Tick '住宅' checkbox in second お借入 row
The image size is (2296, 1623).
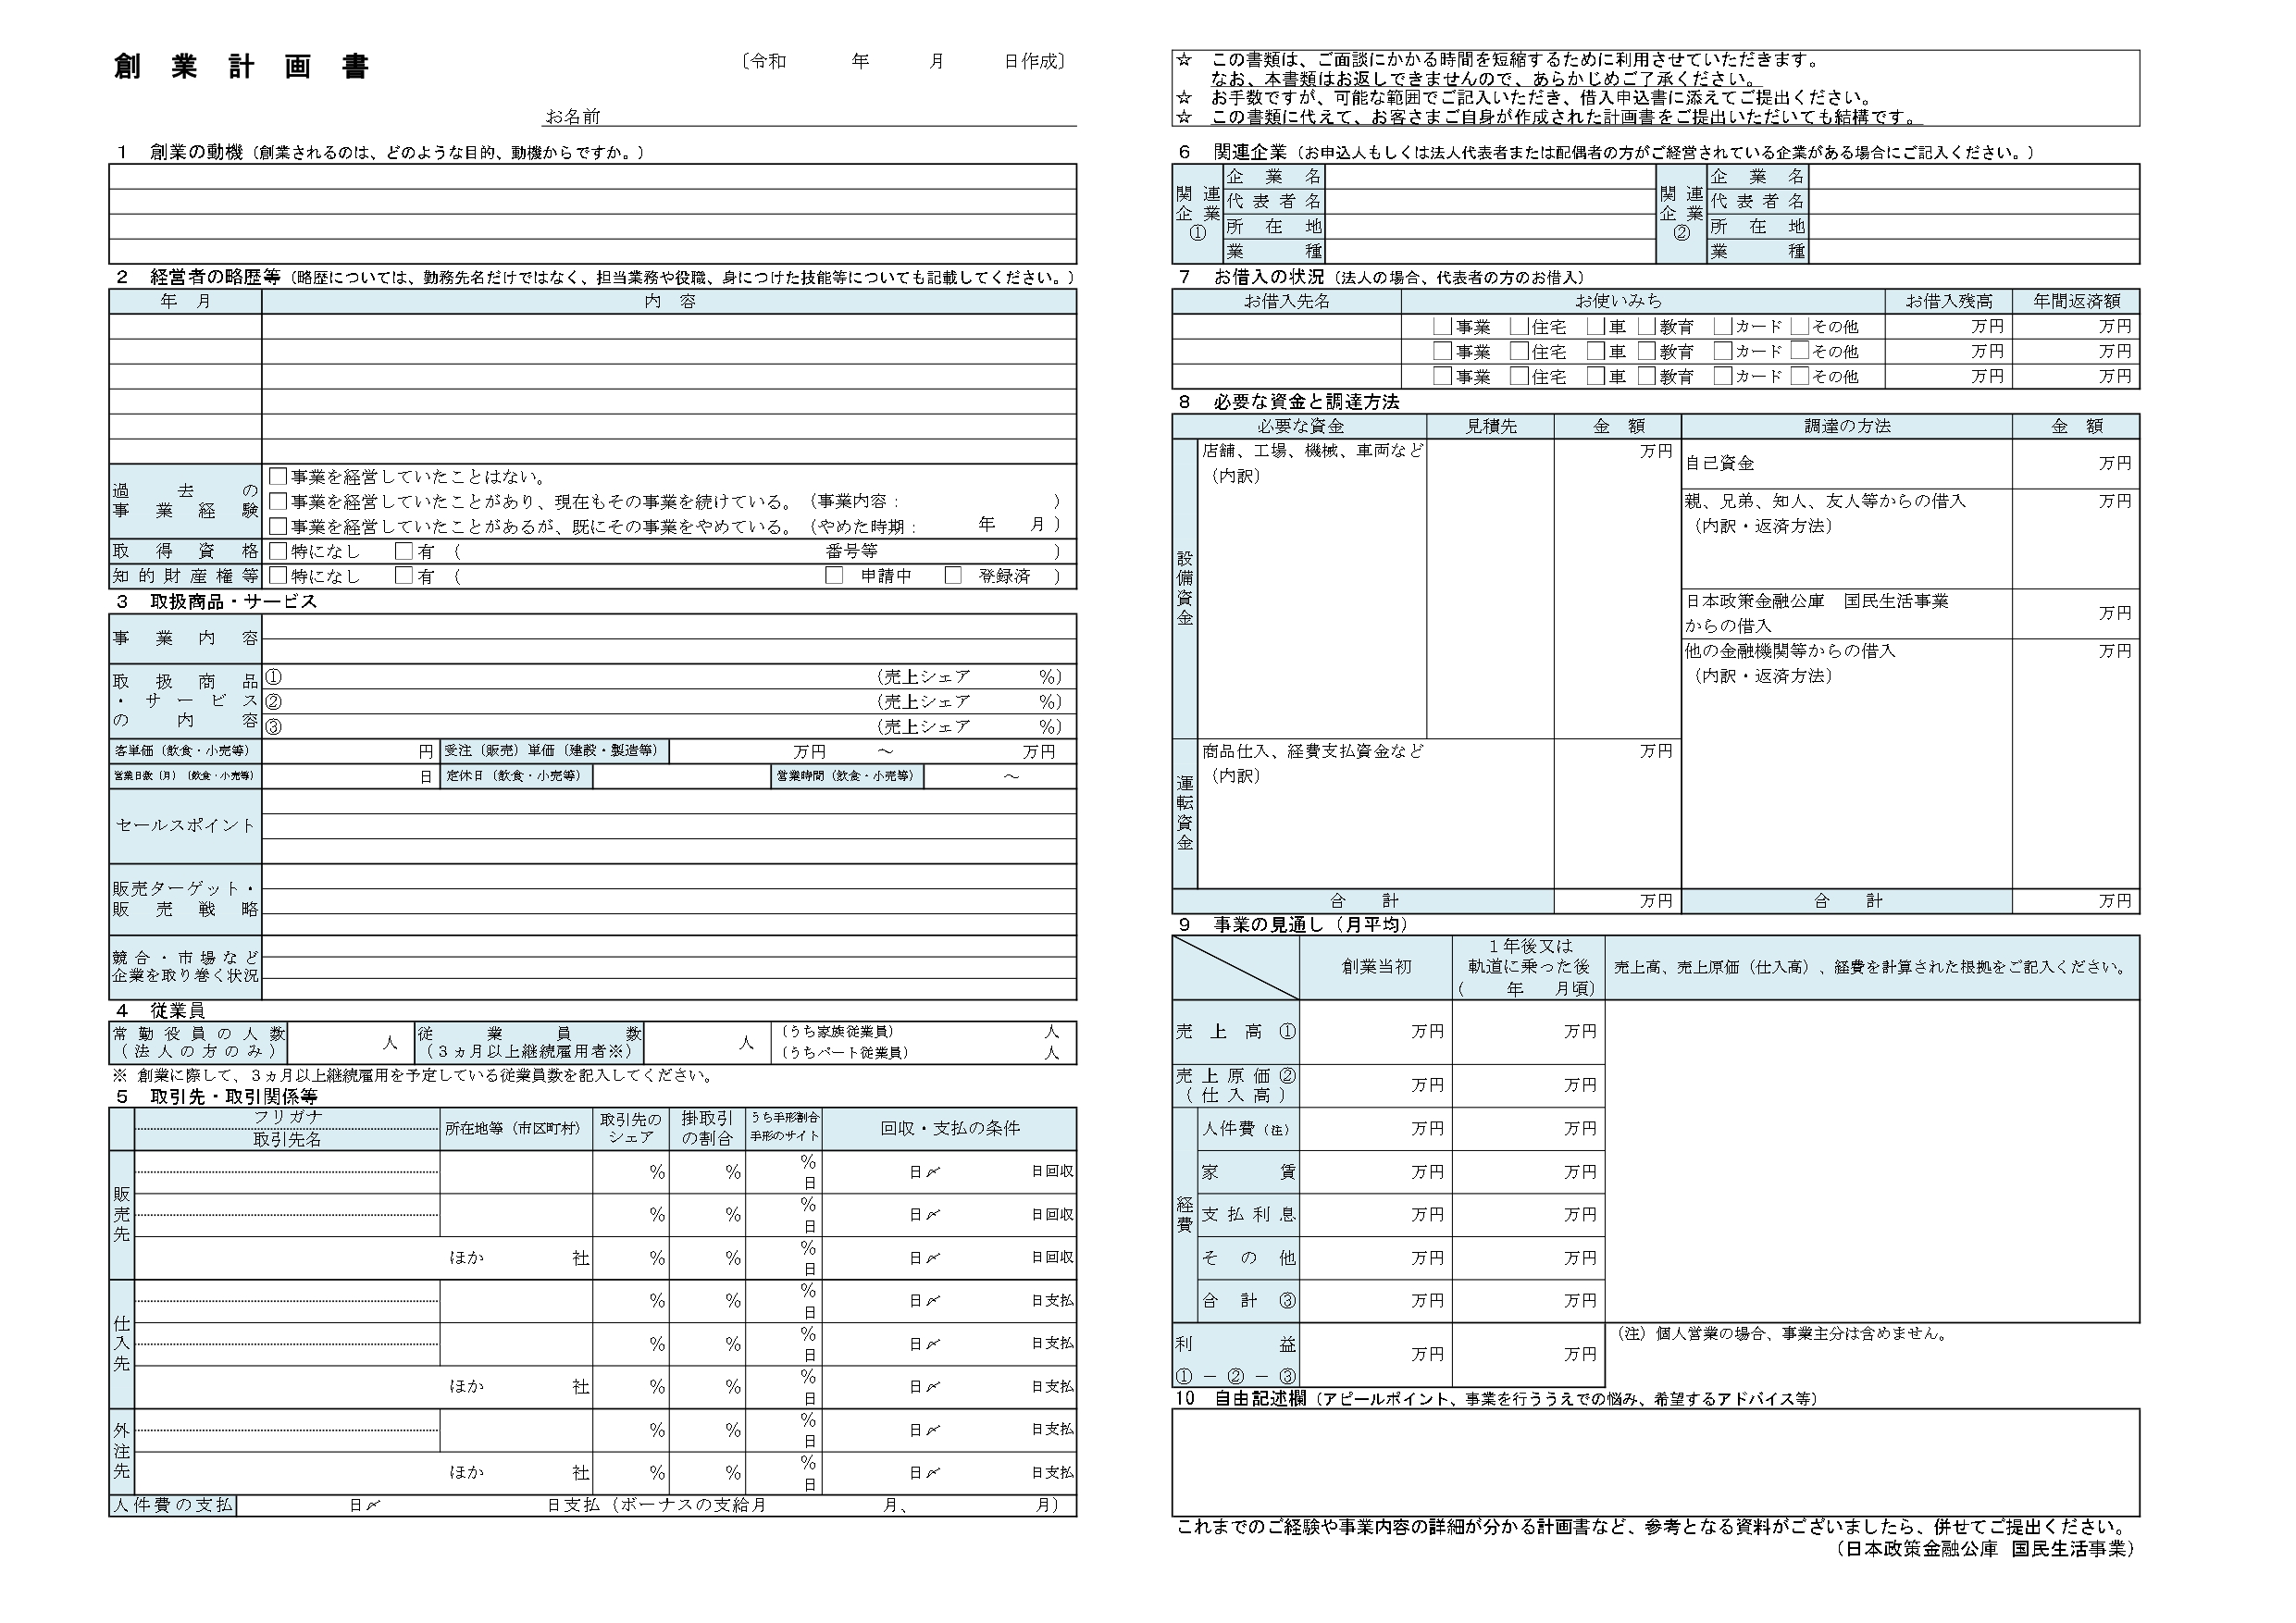tap(1519, 351)
